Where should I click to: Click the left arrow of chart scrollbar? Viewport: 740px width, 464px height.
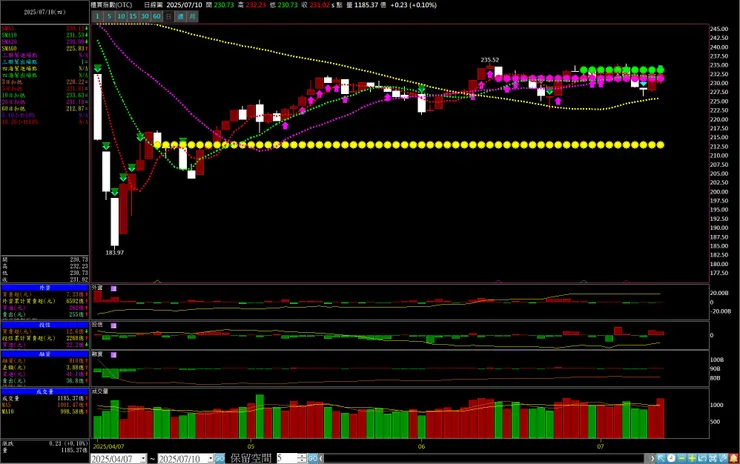[321, 458]
